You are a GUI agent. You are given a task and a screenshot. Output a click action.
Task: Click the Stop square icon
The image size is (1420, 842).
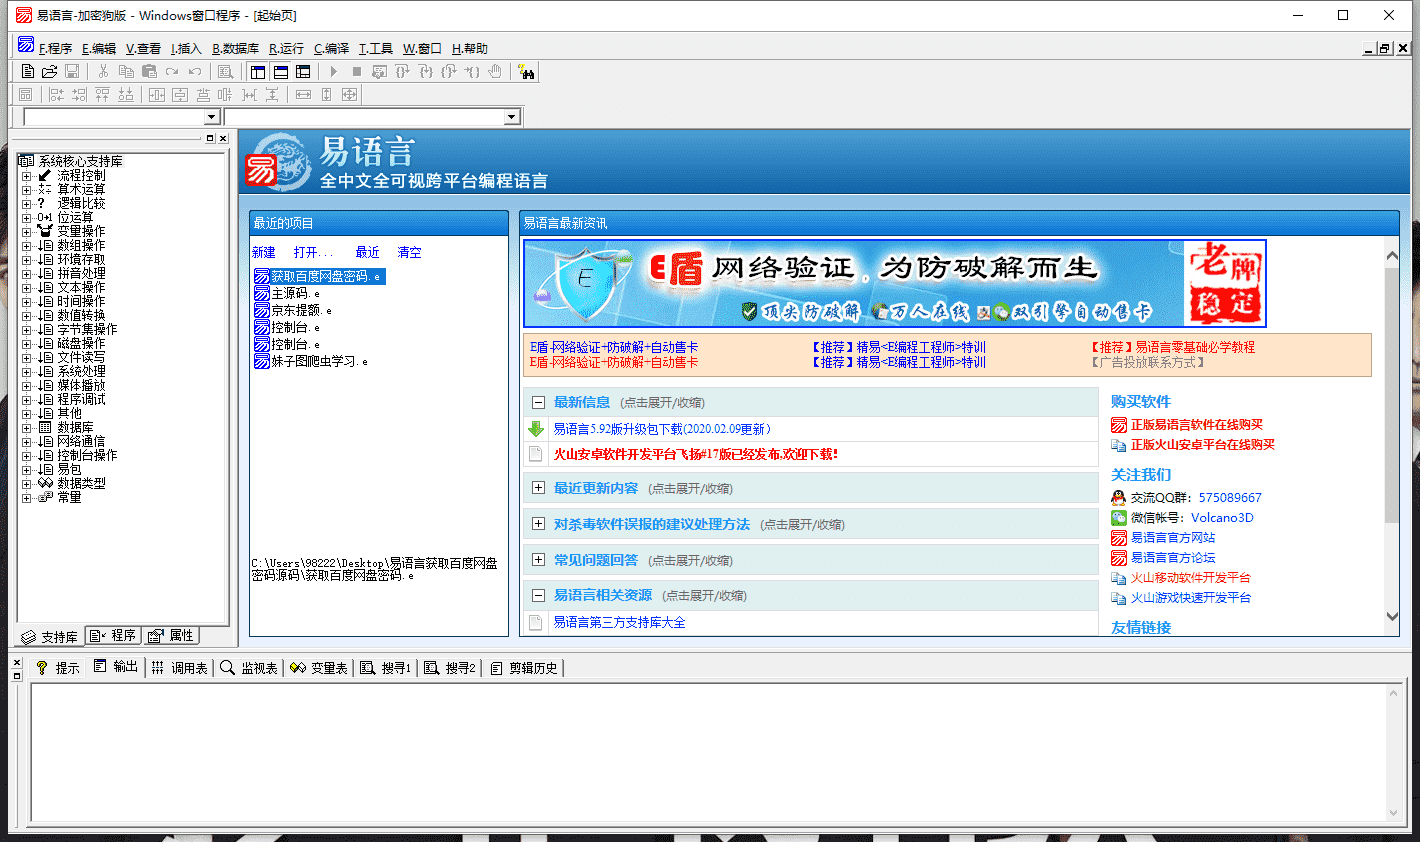(x=357, y=71)
